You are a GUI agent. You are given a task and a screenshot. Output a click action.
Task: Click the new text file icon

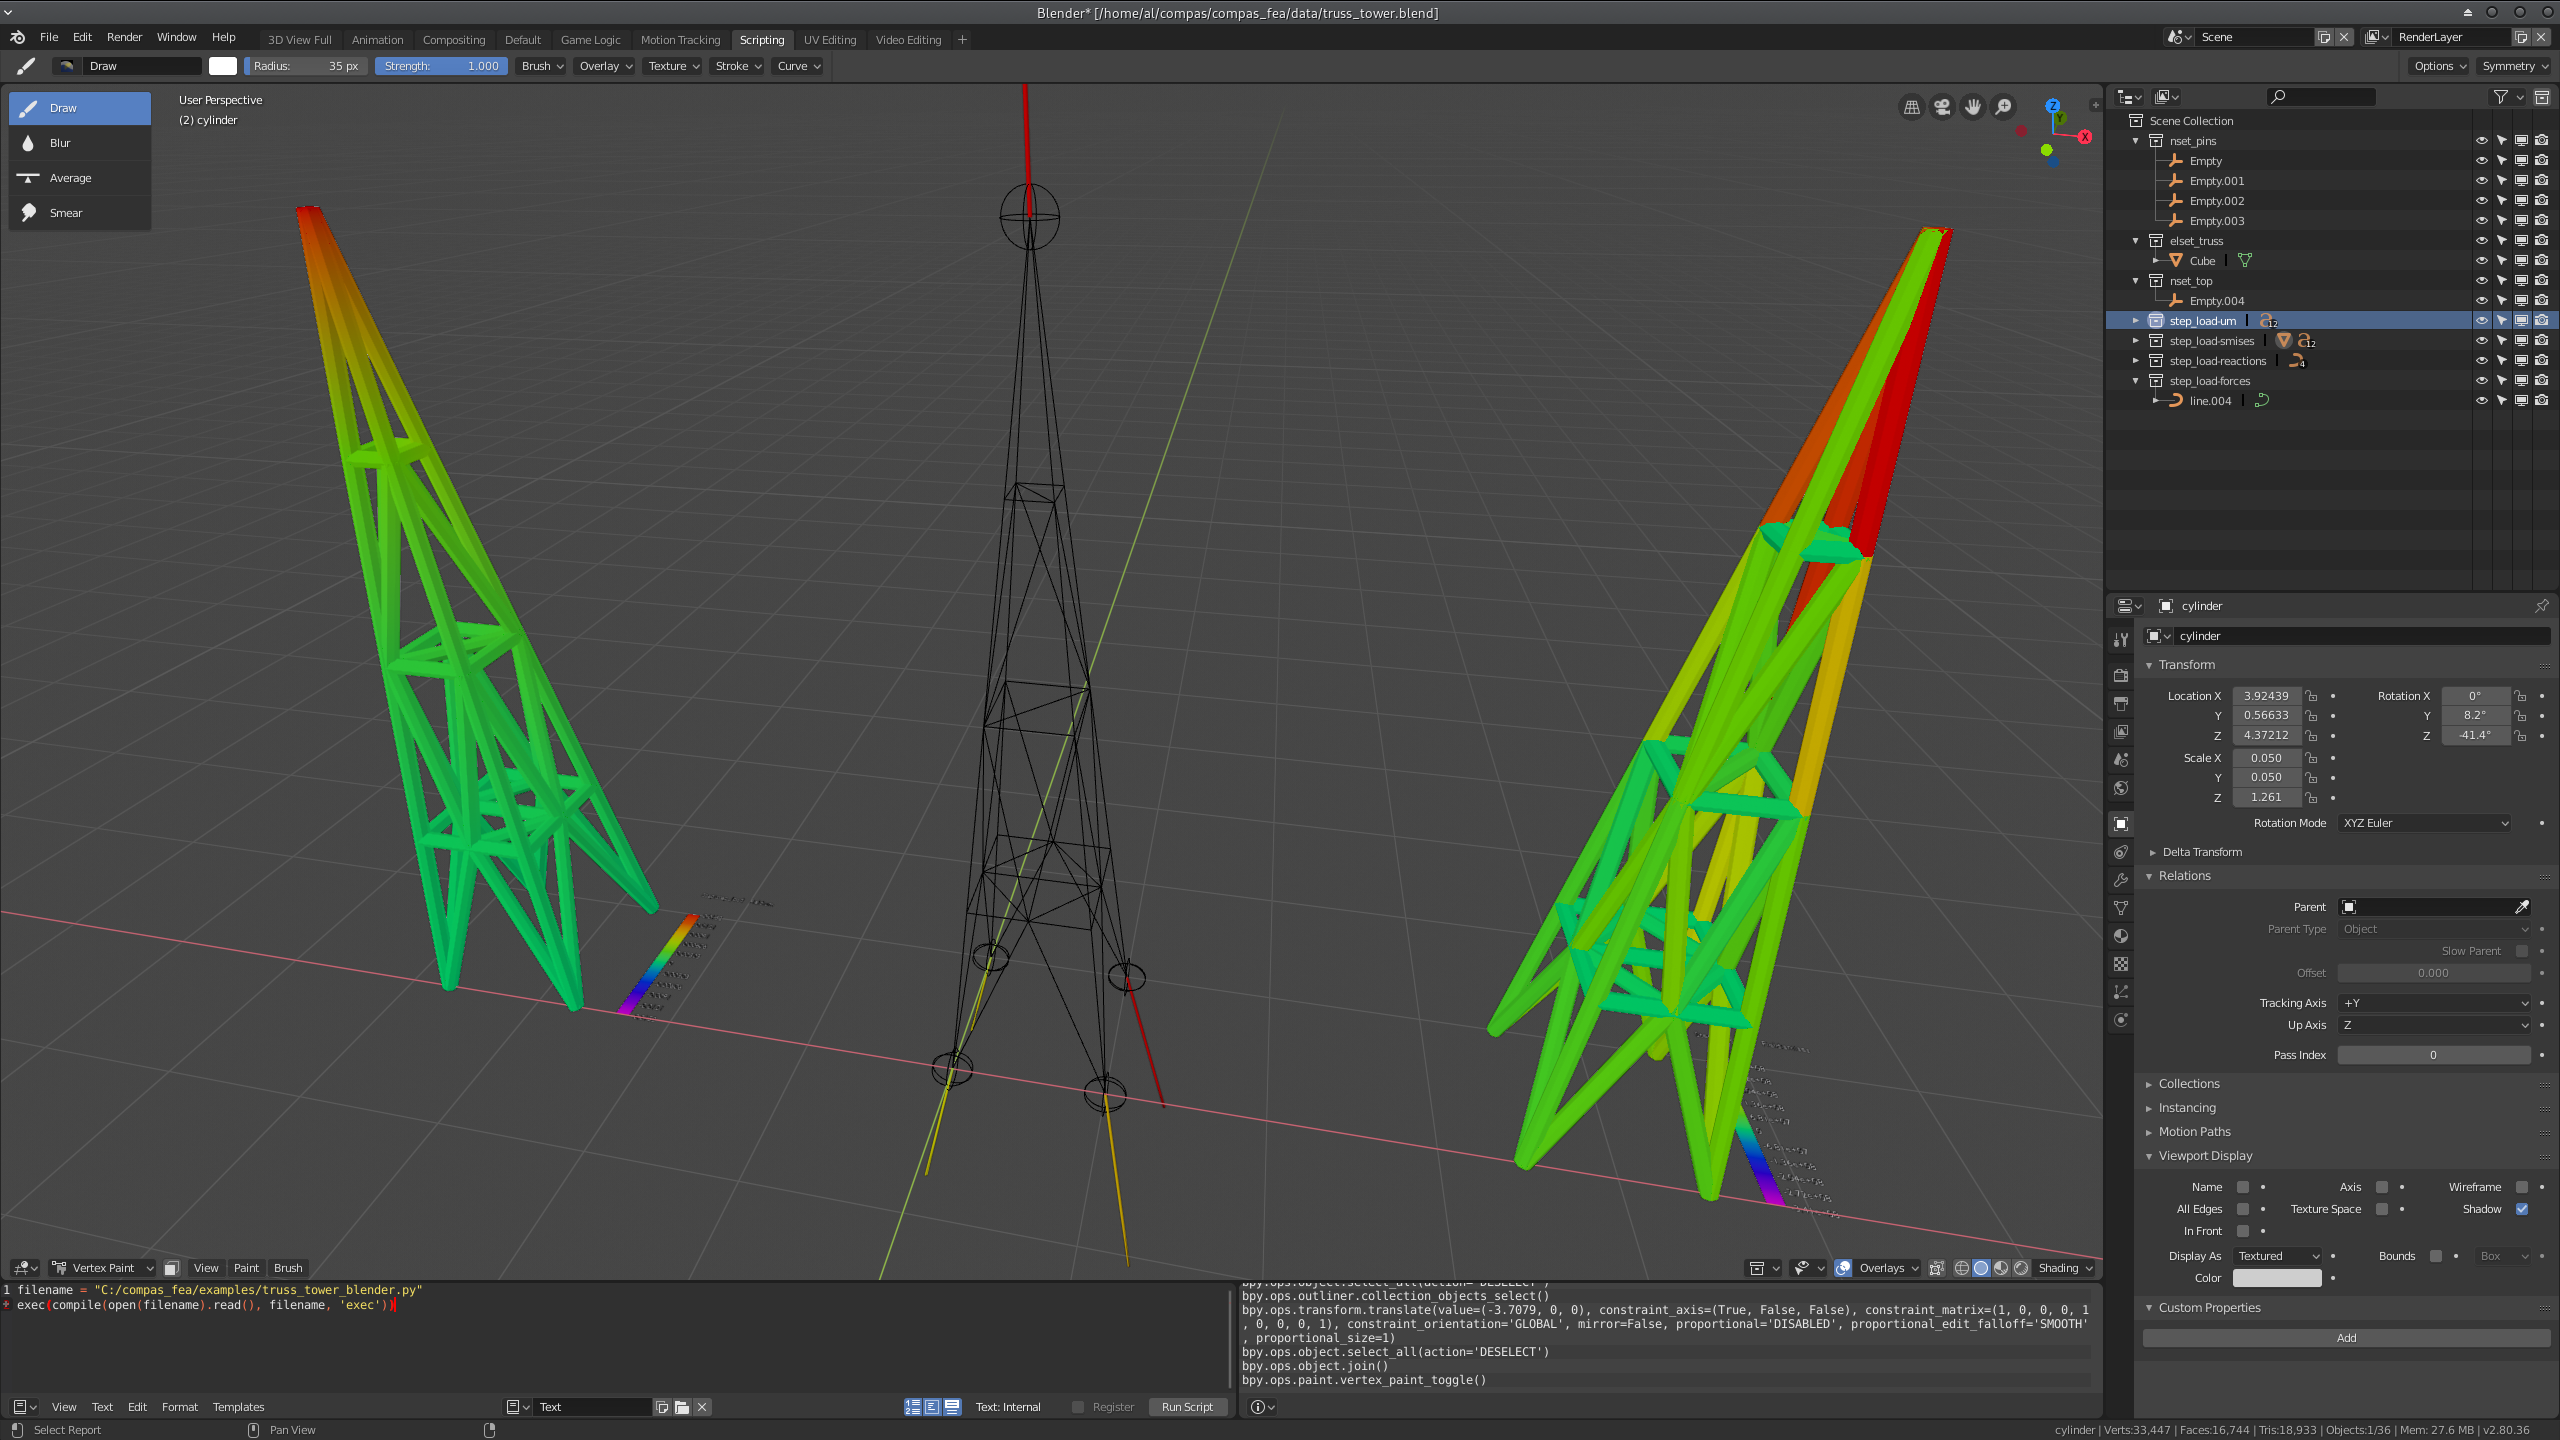661,1406
